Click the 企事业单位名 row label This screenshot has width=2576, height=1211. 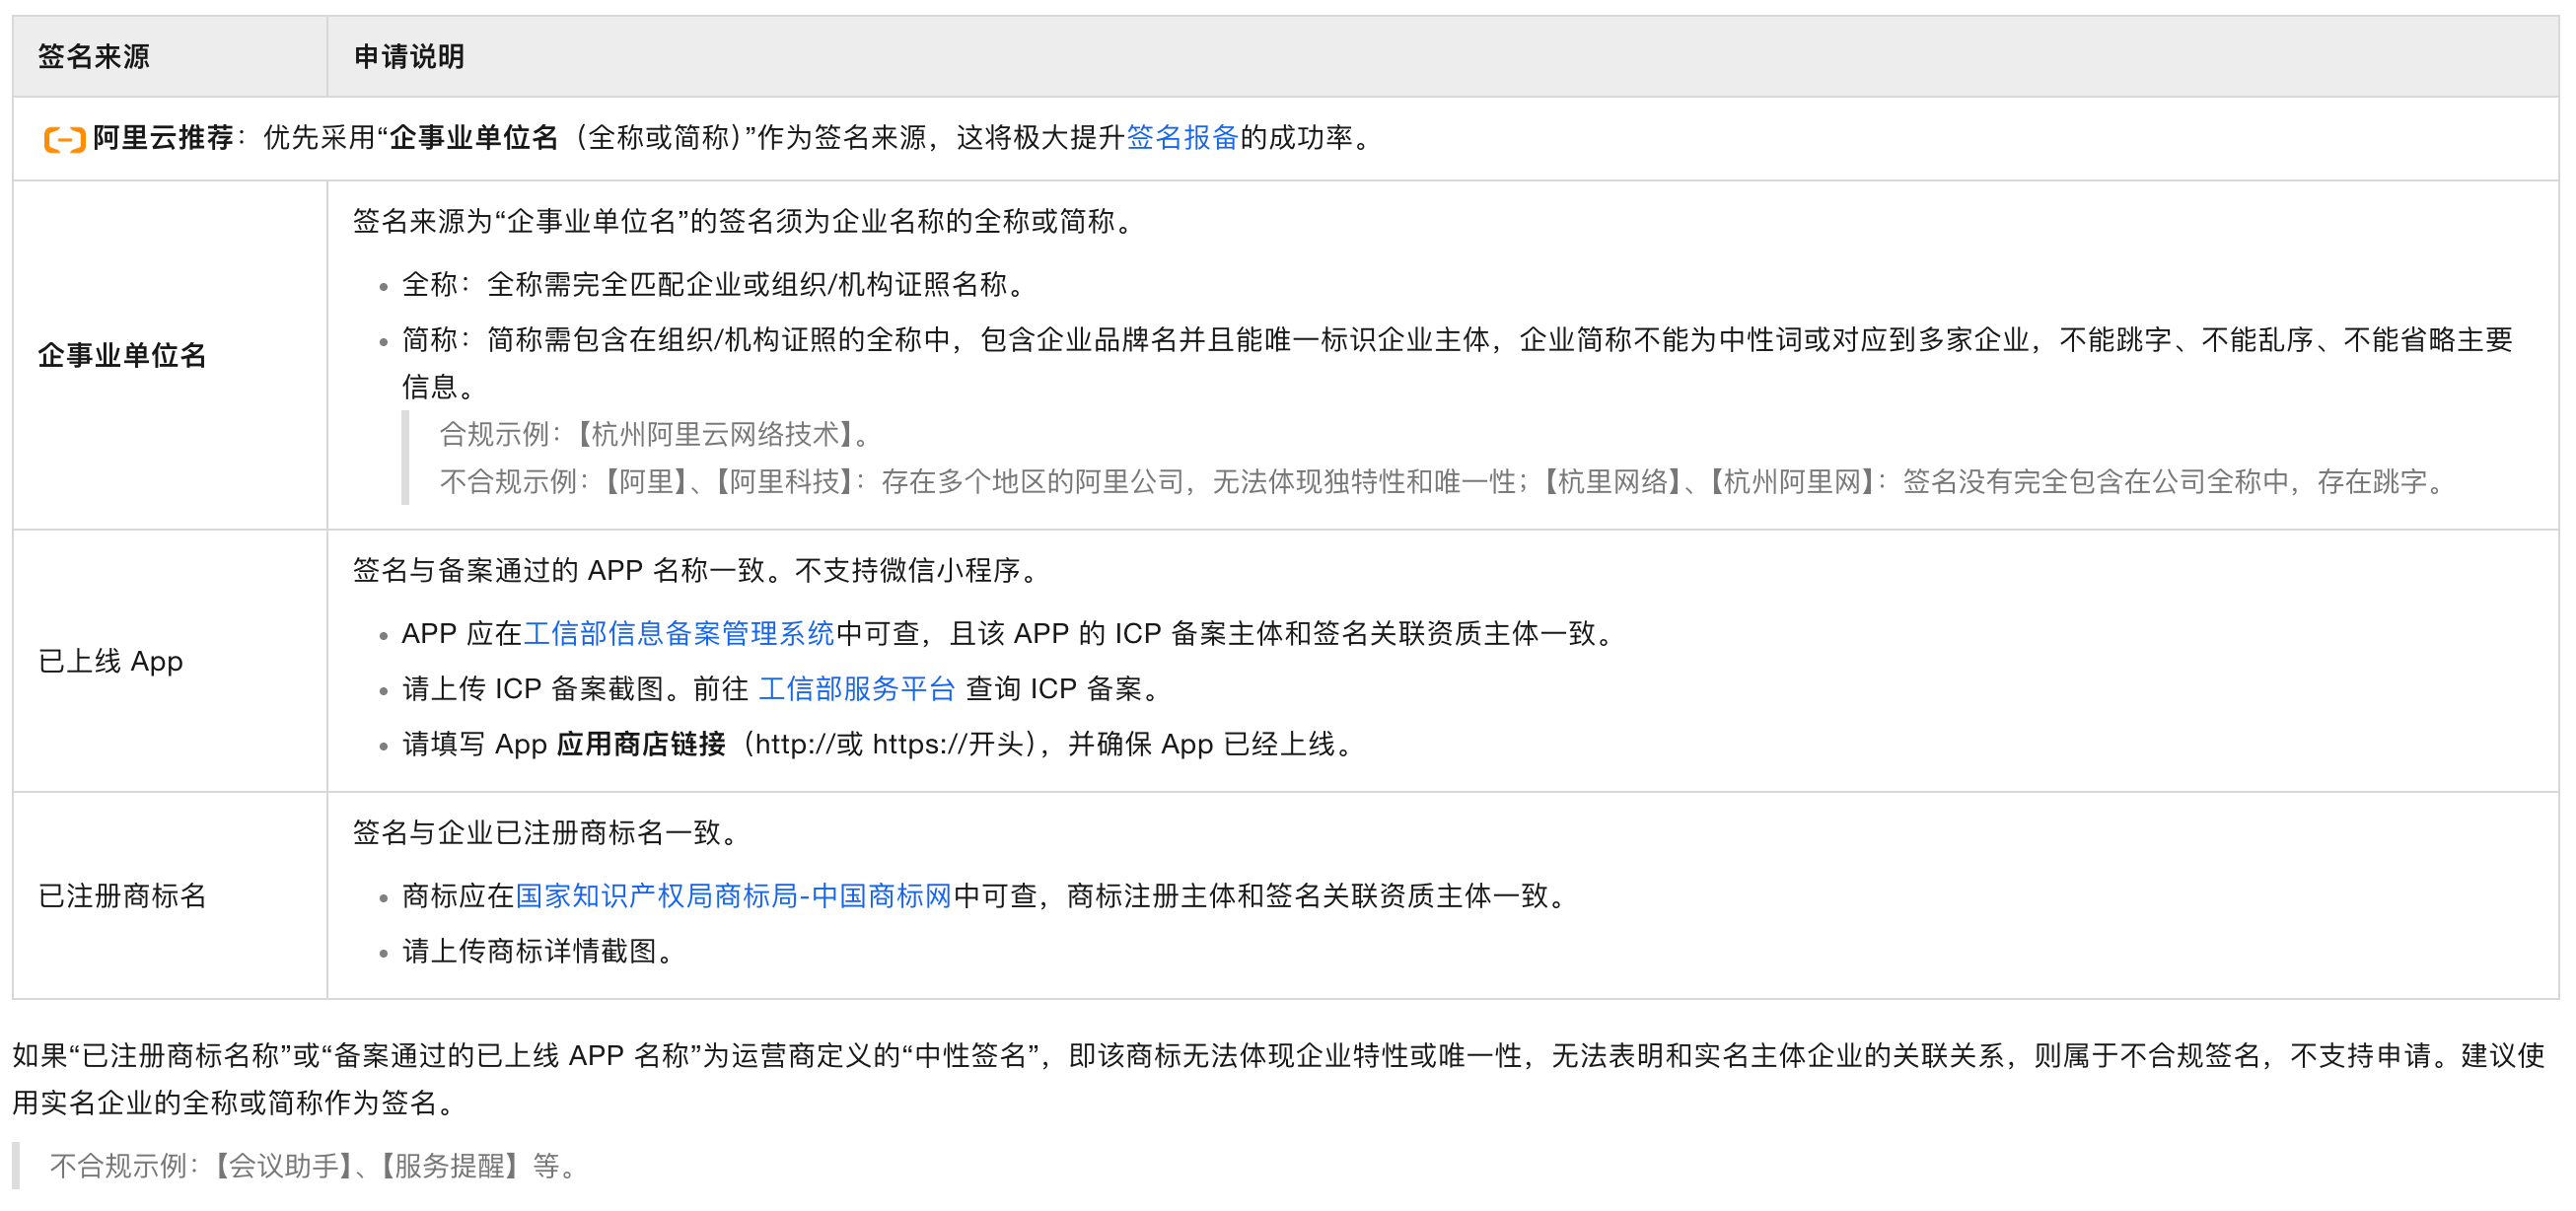pos(122,355)
